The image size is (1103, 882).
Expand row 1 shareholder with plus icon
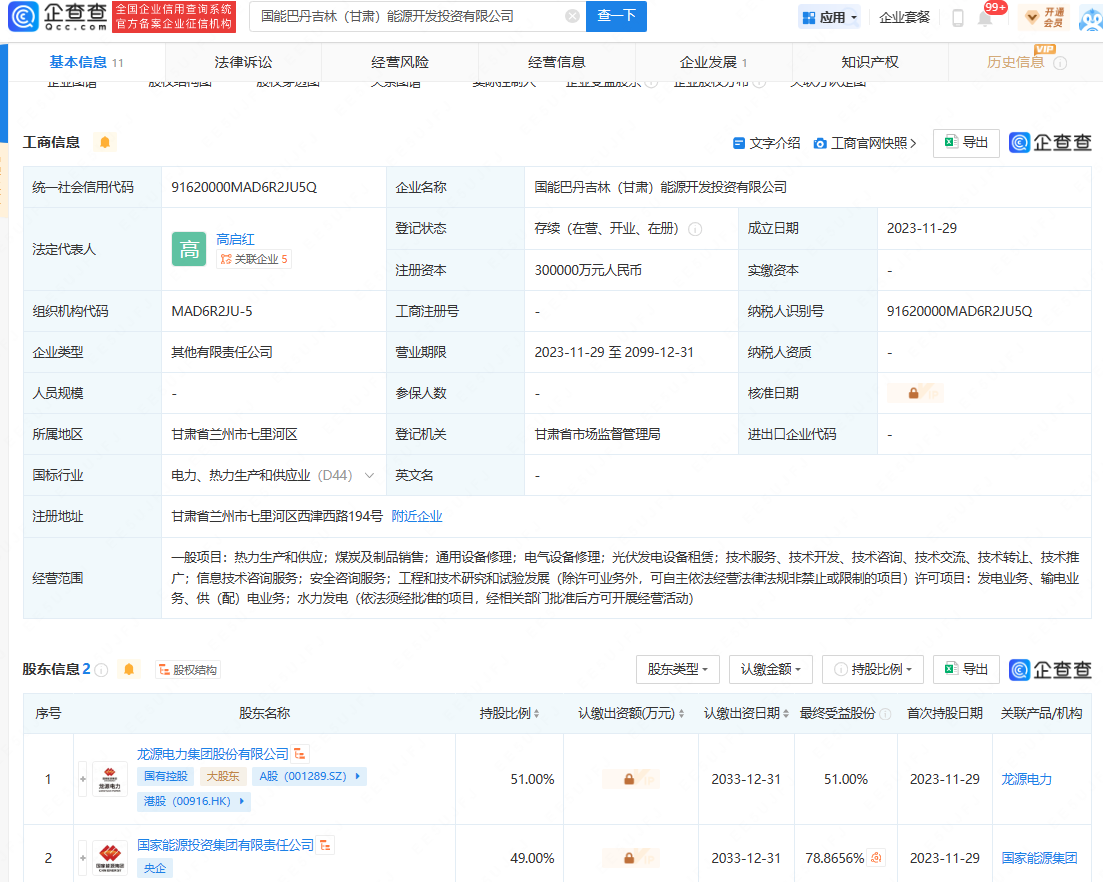pyautogui.click(x=83, y=778)
